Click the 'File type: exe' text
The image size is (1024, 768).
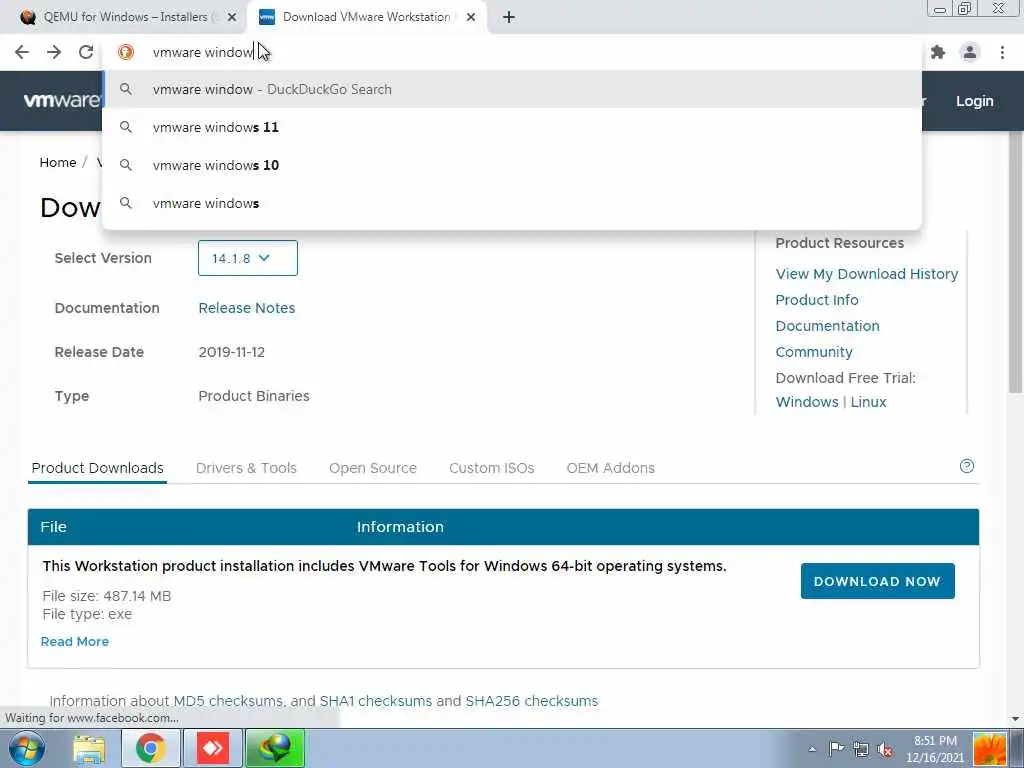(x=87, y=615)
